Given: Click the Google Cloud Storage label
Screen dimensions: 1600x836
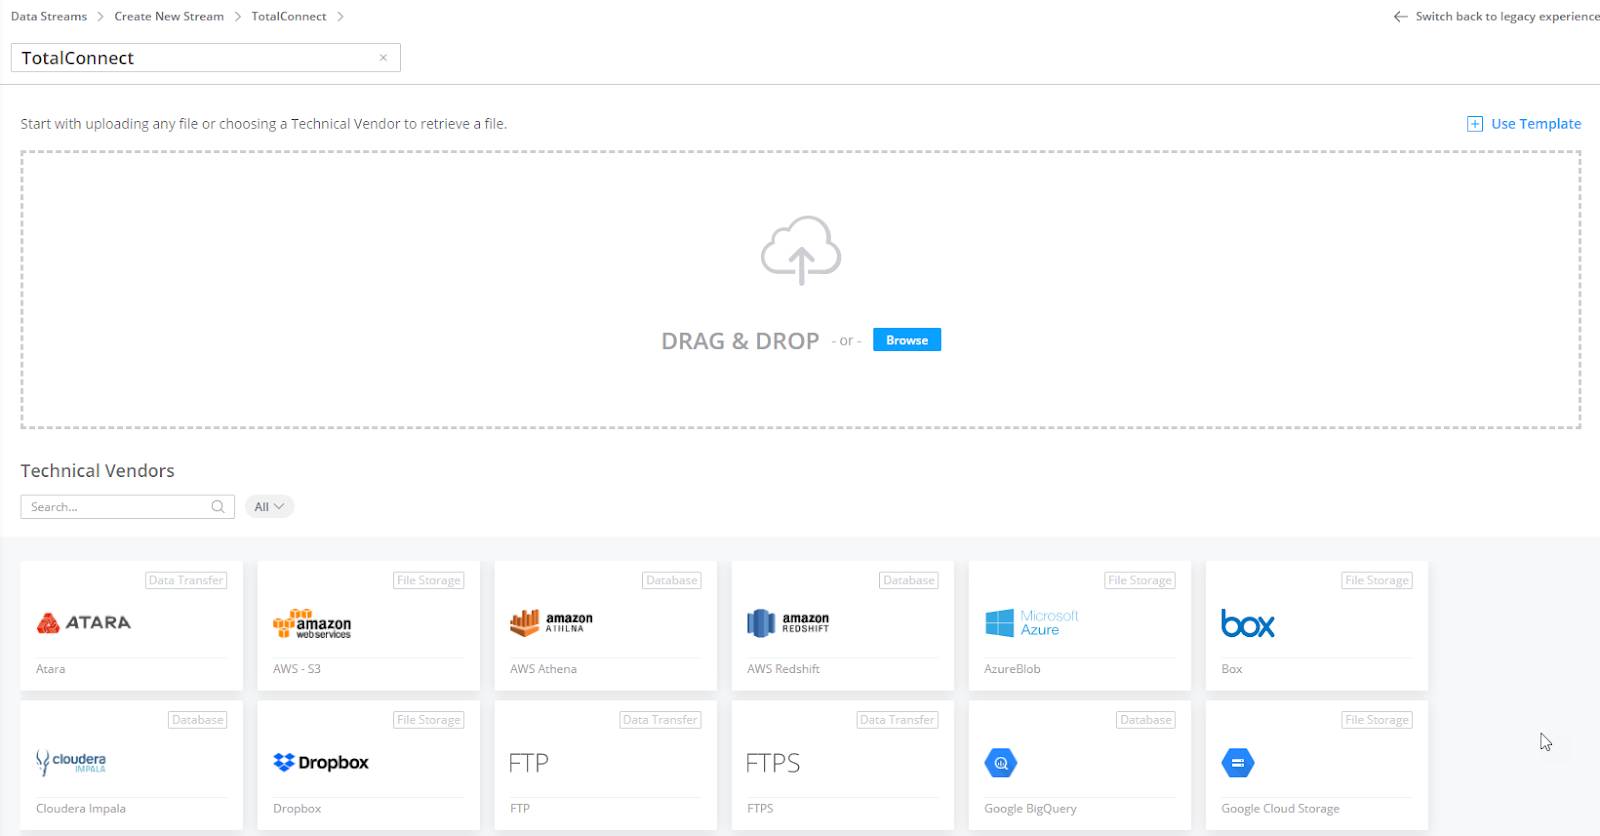Looking at the screenshot, I should [1280, 809].
